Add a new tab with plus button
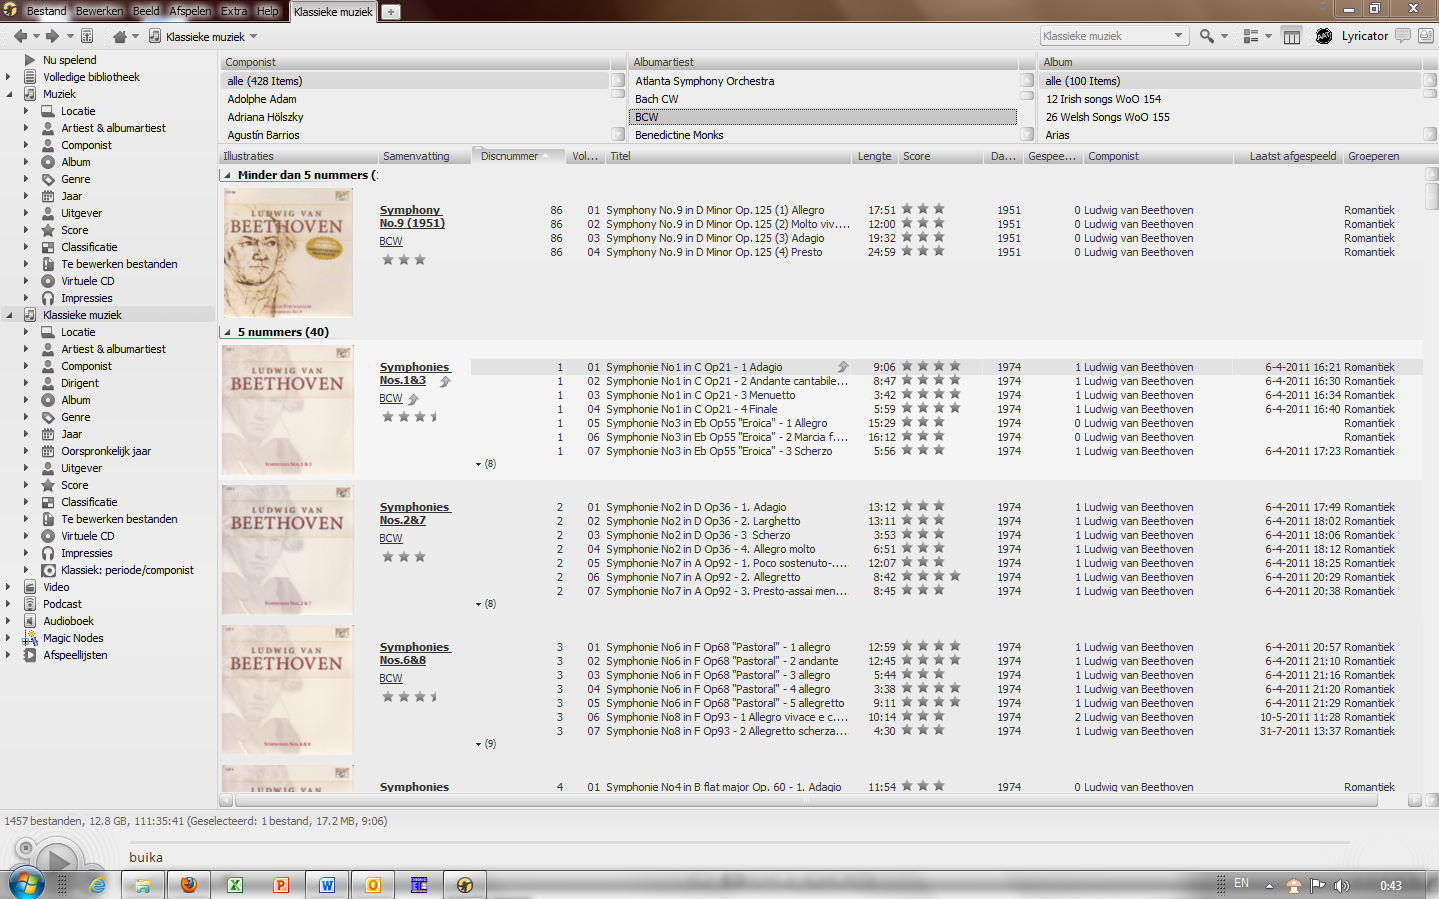1439x899 pixels. coord(391,12)
